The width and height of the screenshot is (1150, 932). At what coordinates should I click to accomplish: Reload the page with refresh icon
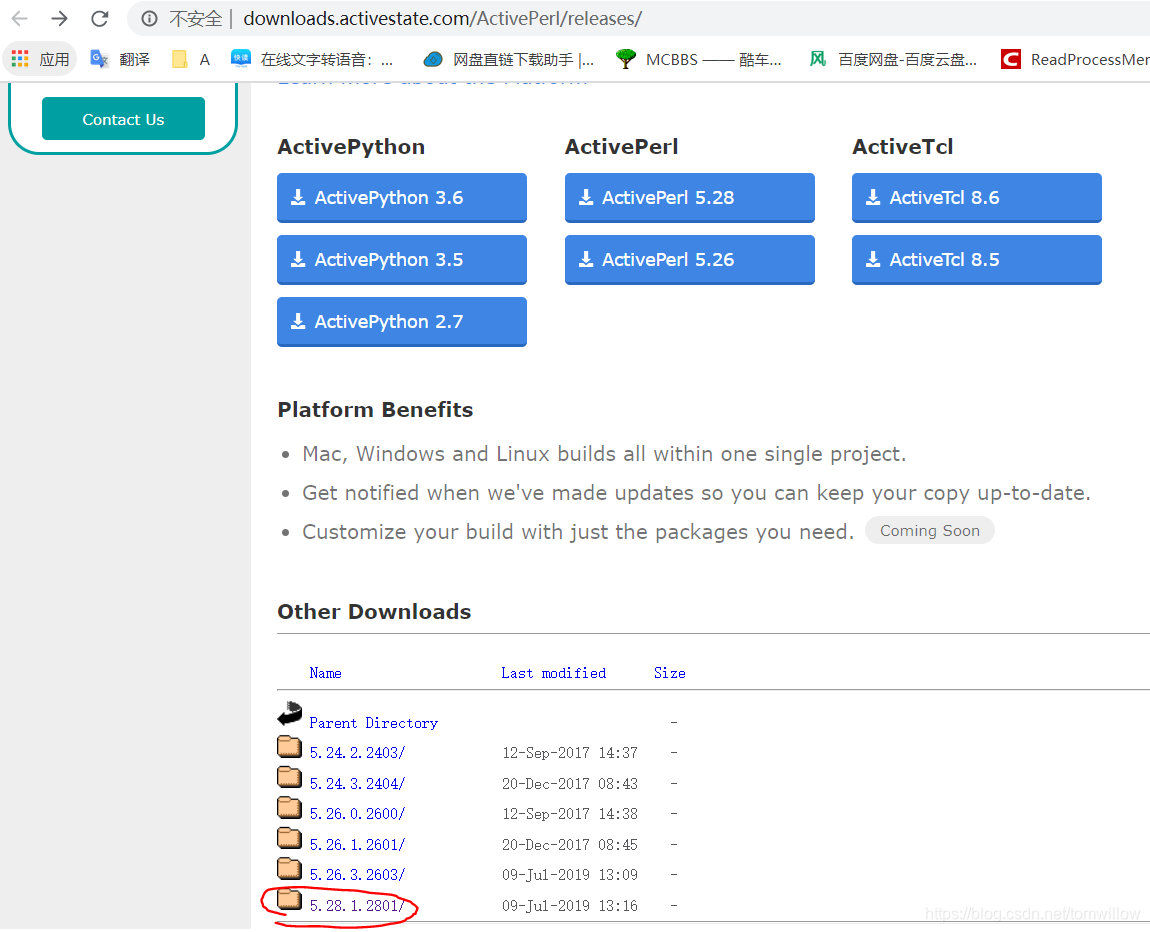click(100, 18)
